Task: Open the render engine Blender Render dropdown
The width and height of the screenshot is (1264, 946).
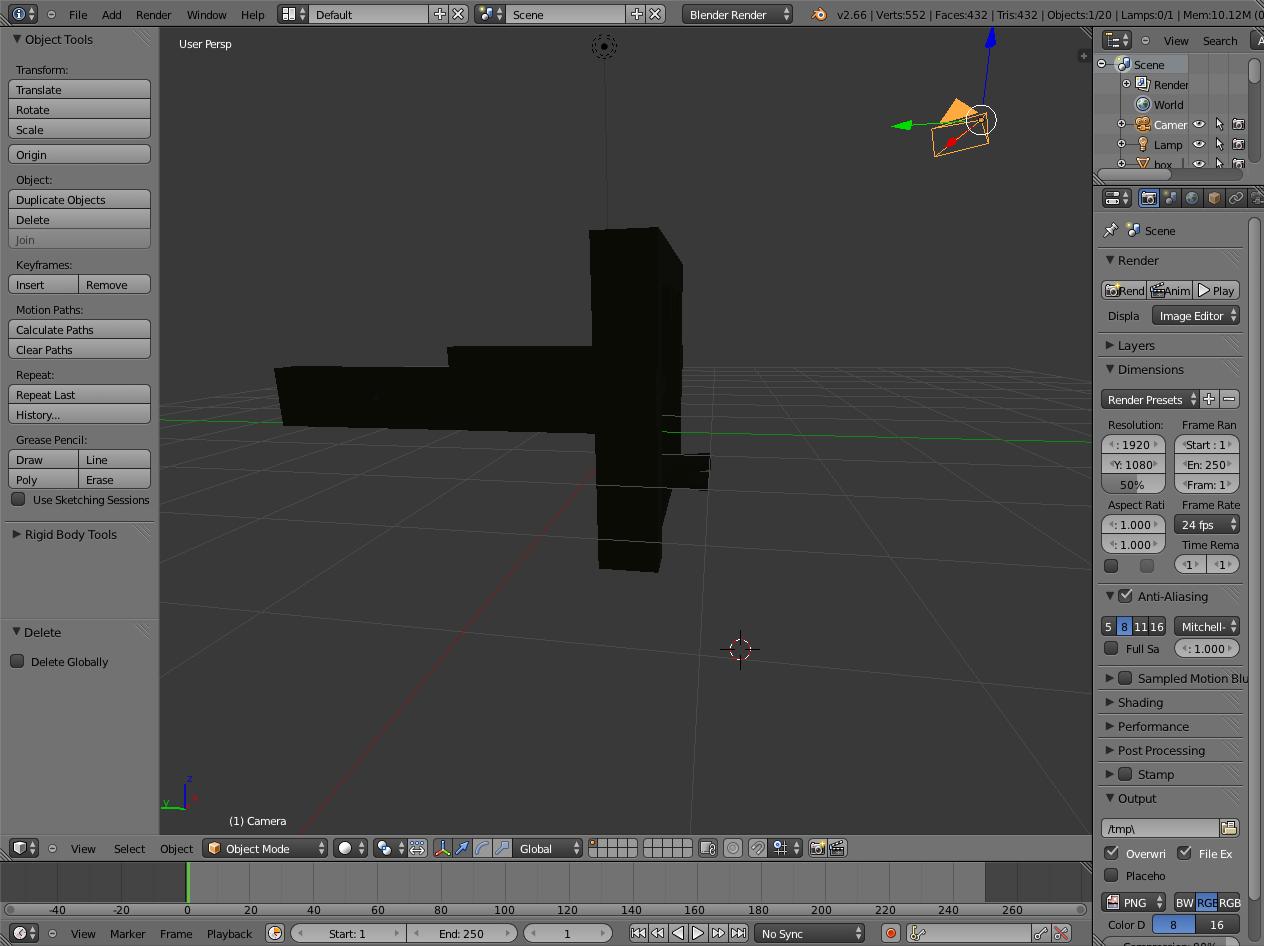Action: point(738,14)
